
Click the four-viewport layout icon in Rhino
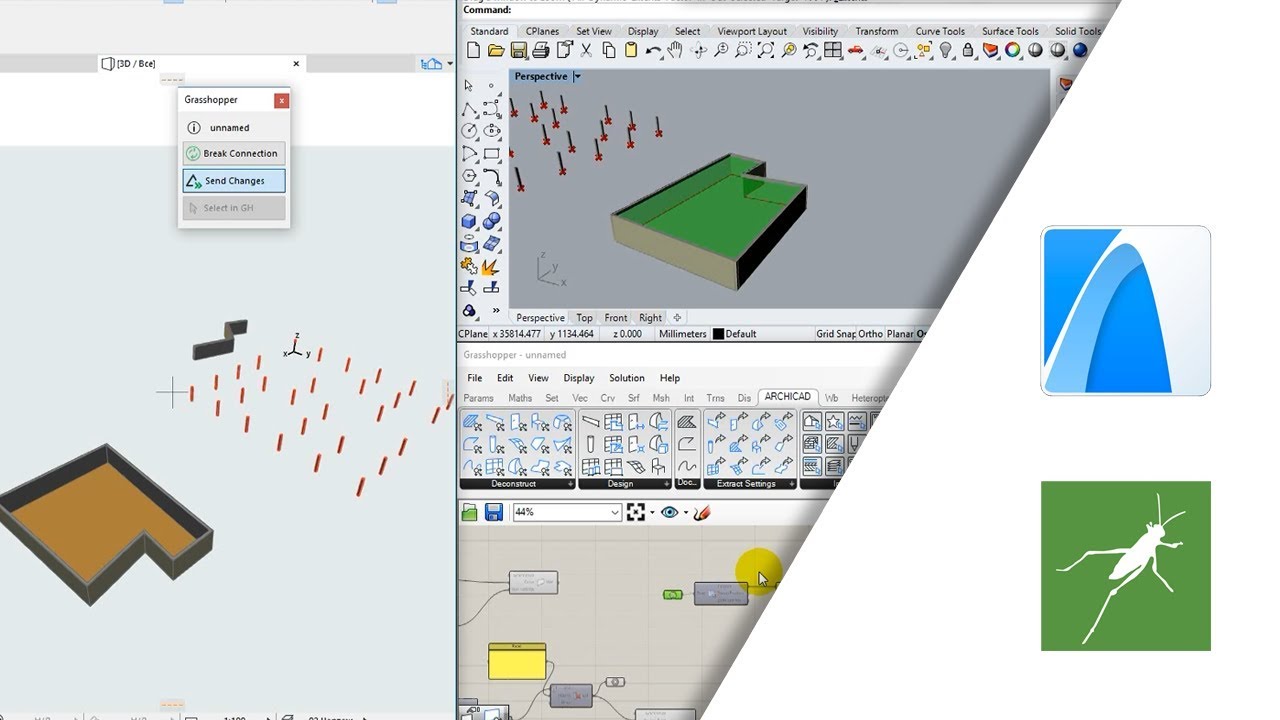coord(833,50)
